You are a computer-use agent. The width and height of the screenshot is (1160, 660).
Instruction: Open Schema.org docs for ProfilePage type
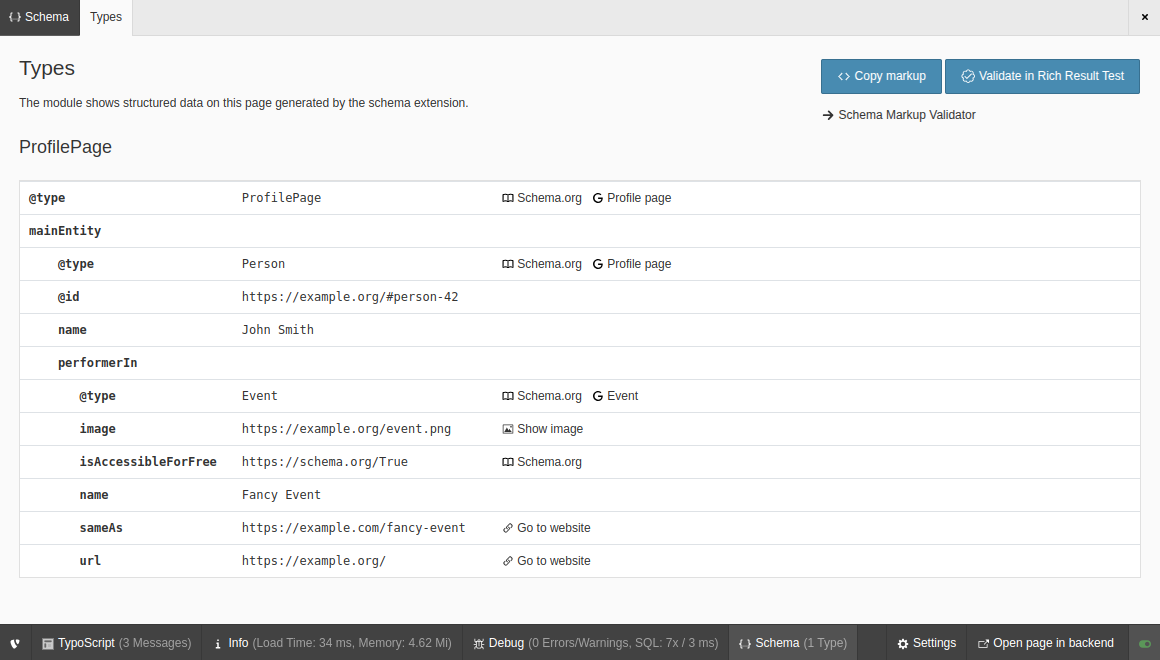[x=541, y=197]
